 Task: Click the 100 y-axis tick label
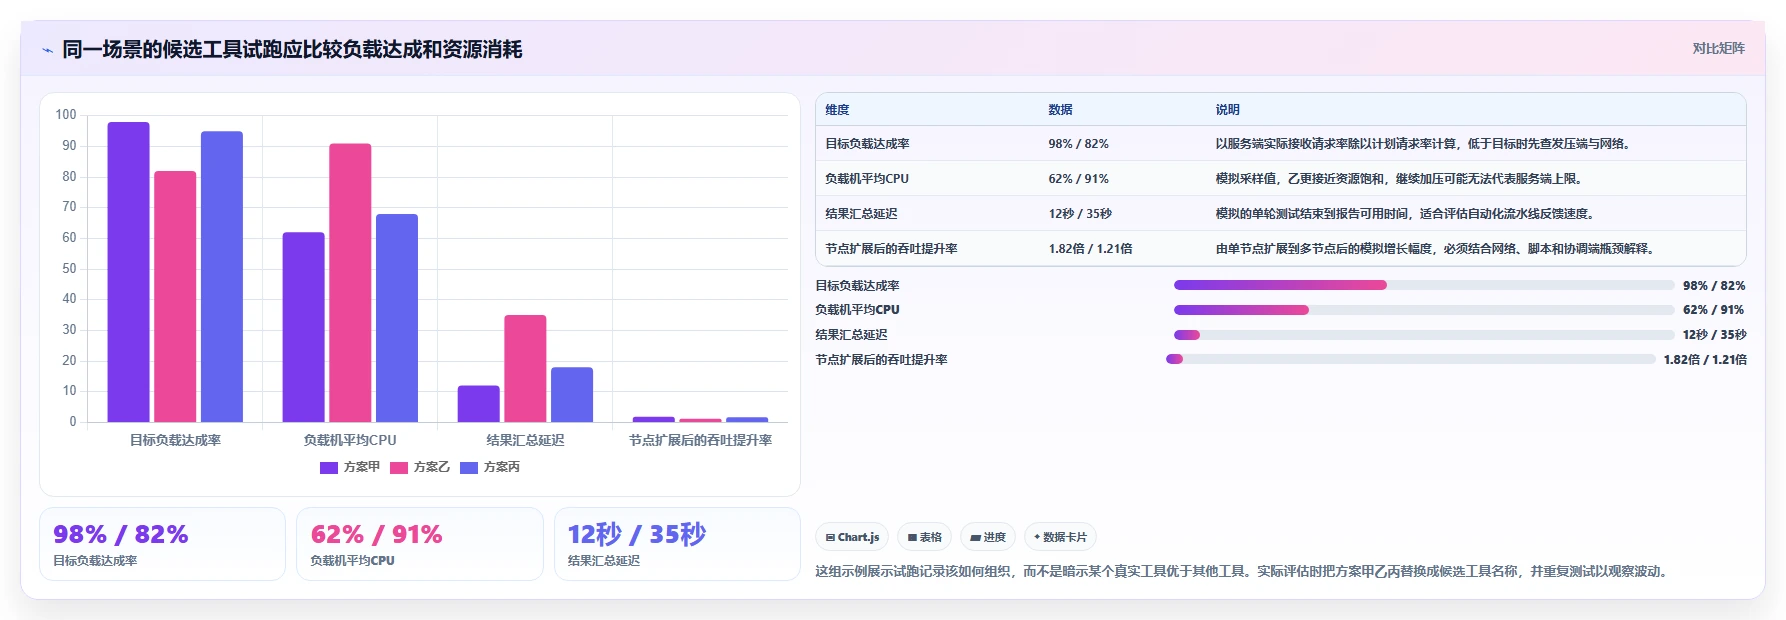coord(66,115)
